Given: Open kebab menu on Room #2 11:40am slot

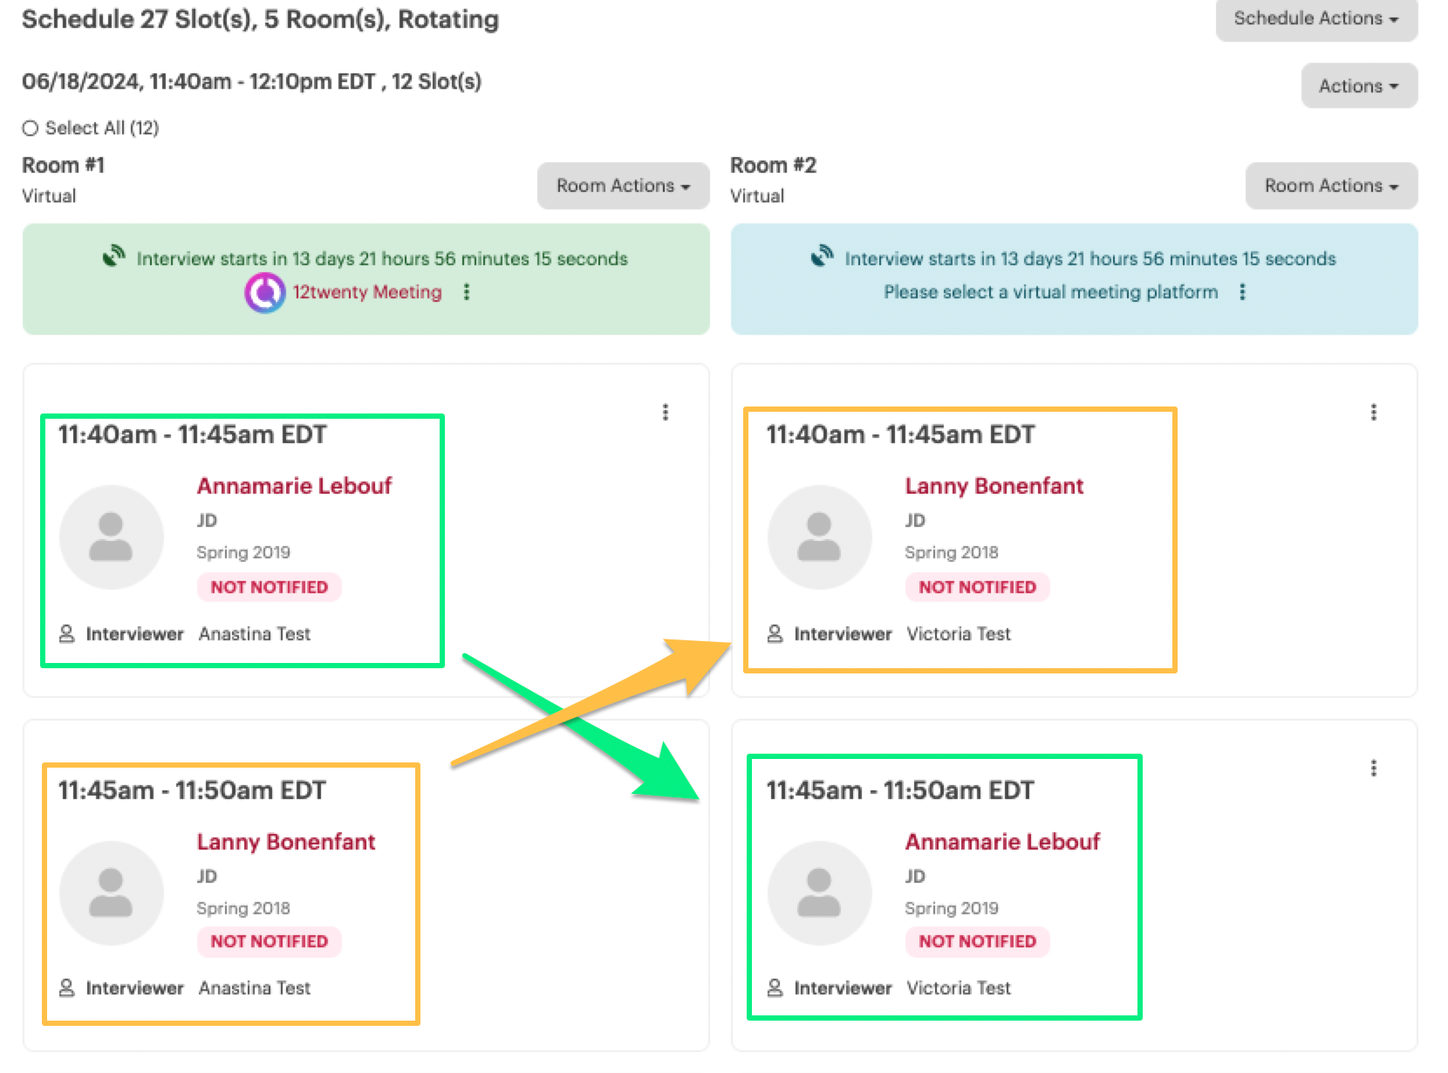Looking at the screenshot, I should [x=1373, y=412].
